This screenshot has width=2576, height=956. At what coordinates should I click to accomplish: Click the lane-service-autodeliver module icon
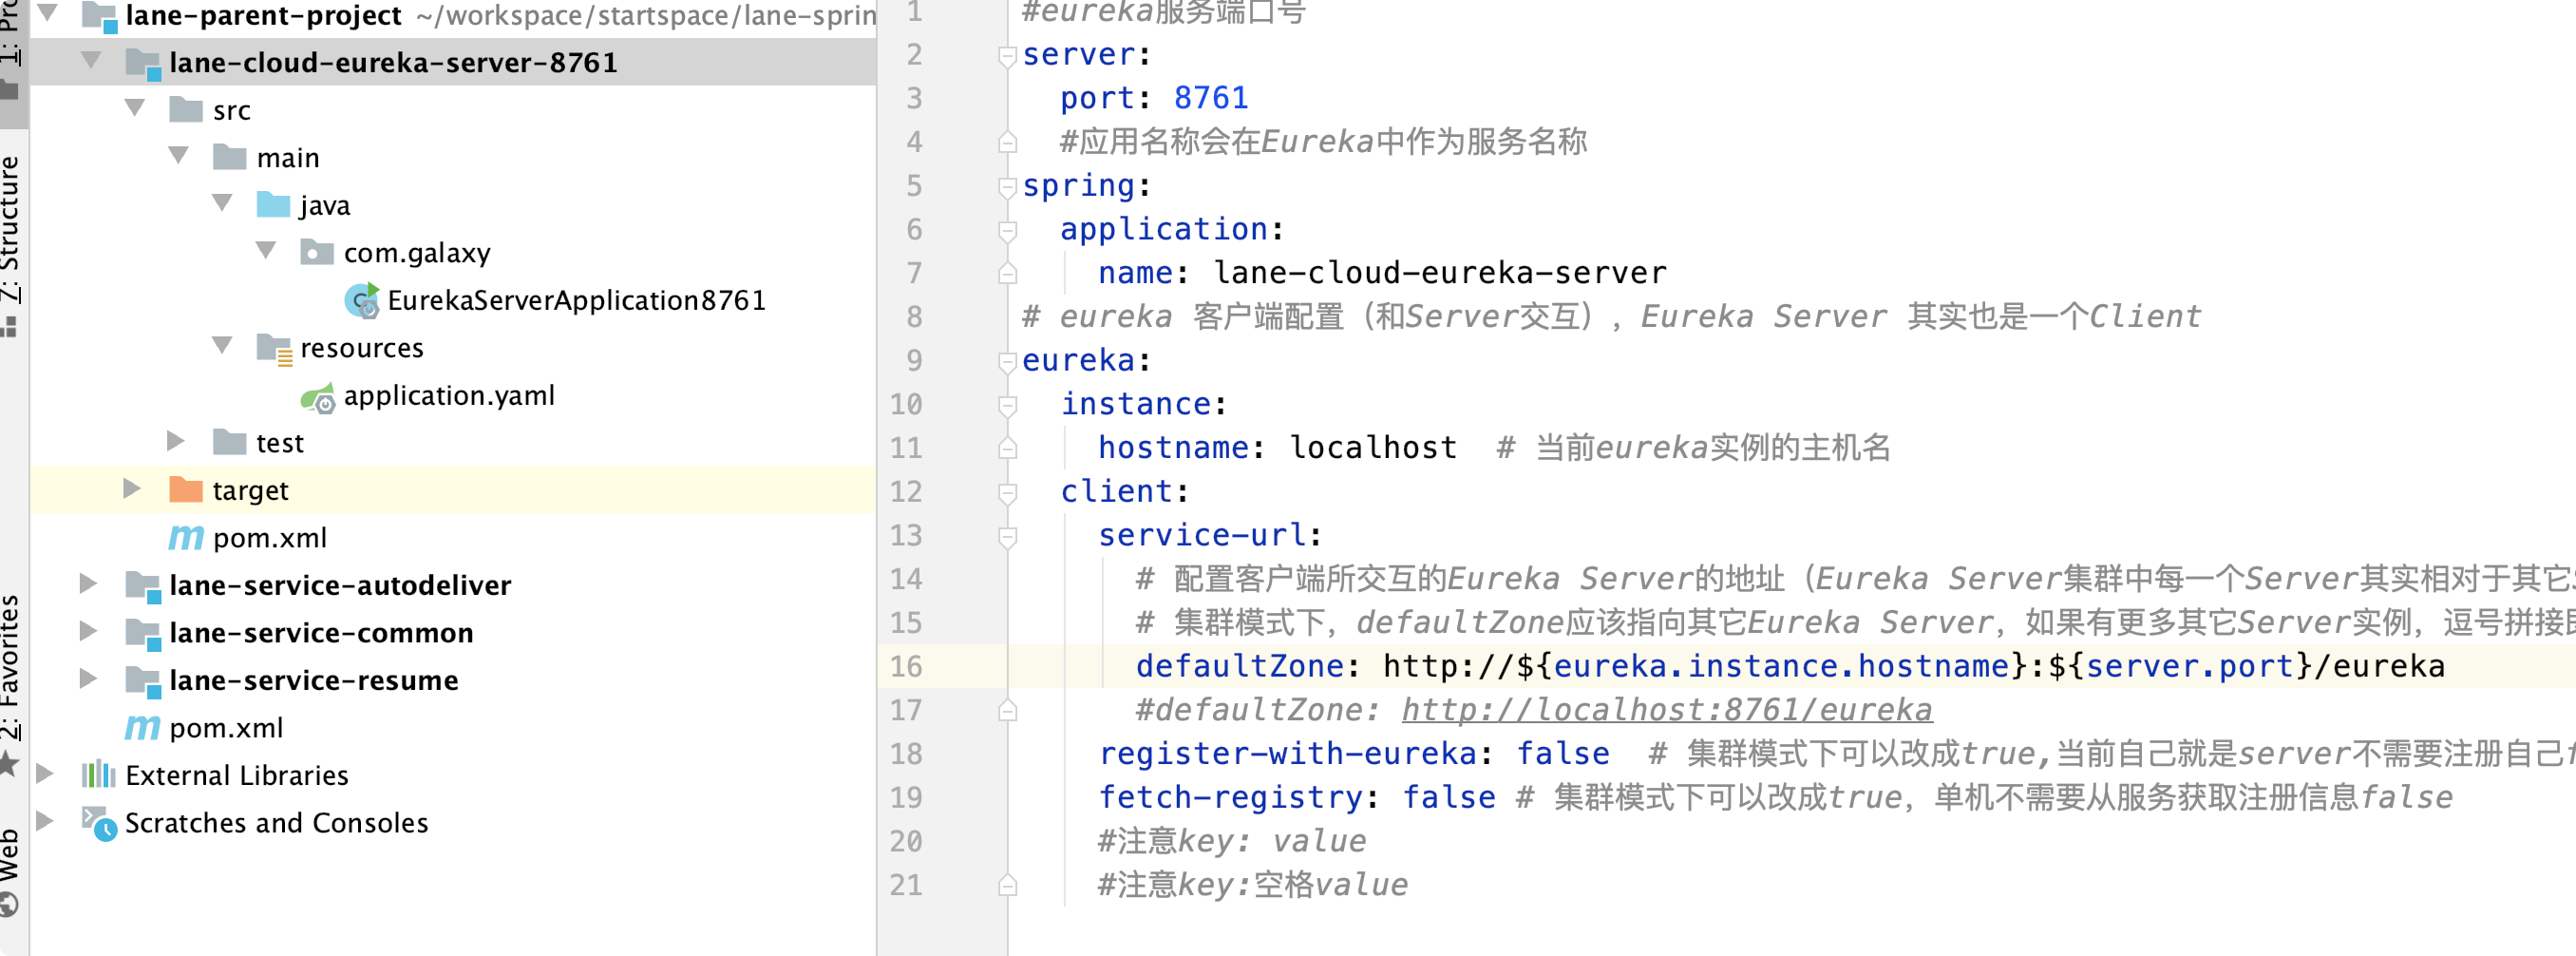pos(143,586)
